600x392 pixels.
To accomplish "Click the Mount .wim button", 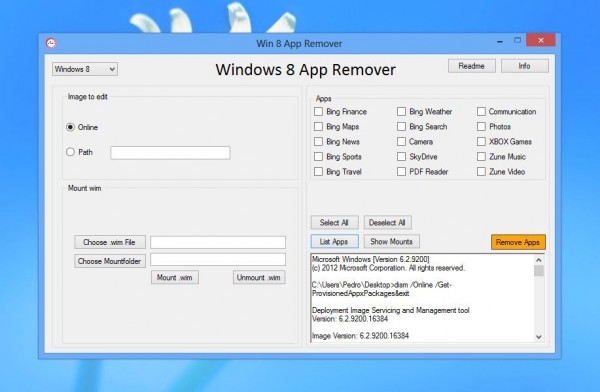I will point(175,277).
